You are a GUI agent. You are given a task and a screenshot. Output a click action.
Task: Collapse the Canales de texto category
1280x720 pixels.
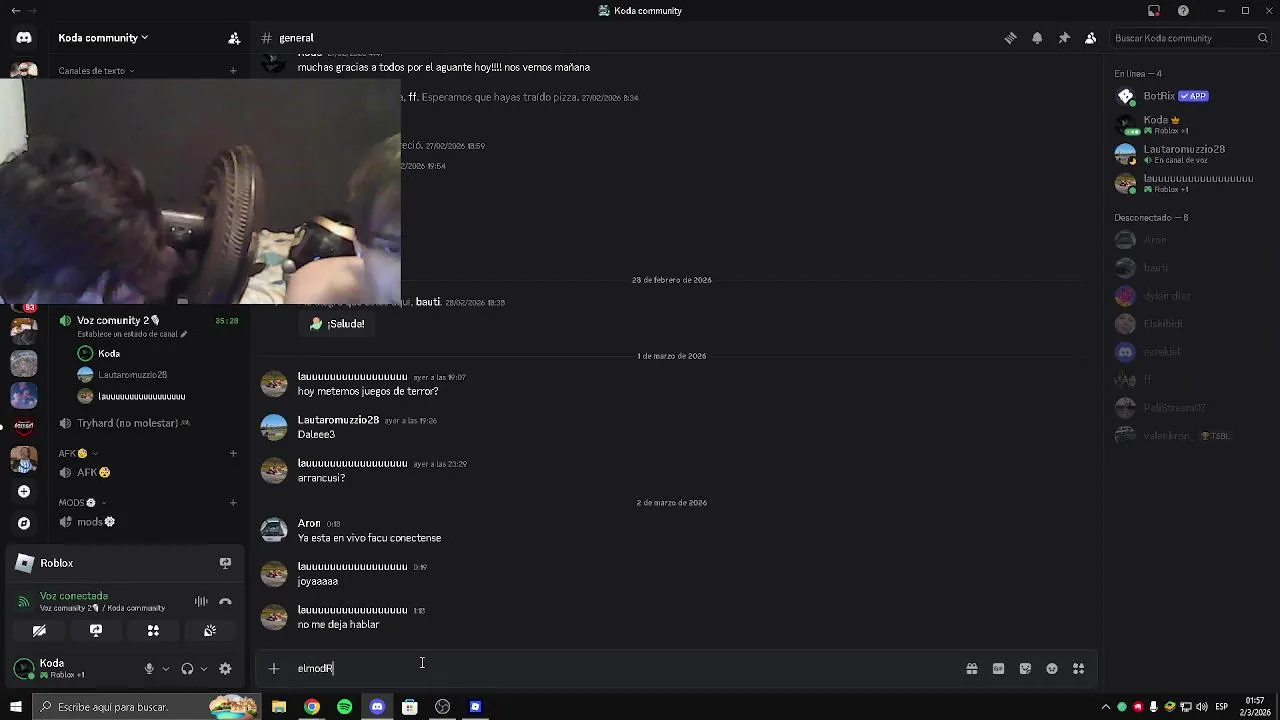[96, 71]
